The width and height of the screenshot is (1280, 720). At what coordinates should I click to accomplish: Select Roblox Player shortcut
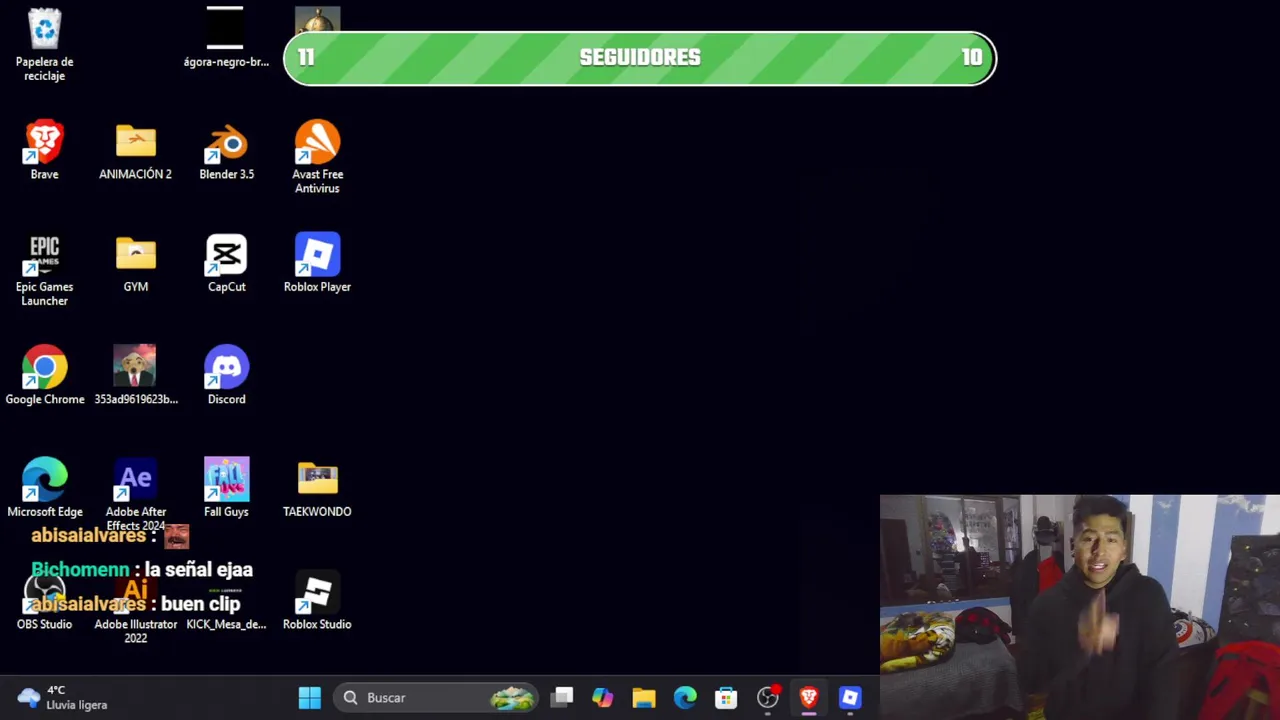point(317,264)
